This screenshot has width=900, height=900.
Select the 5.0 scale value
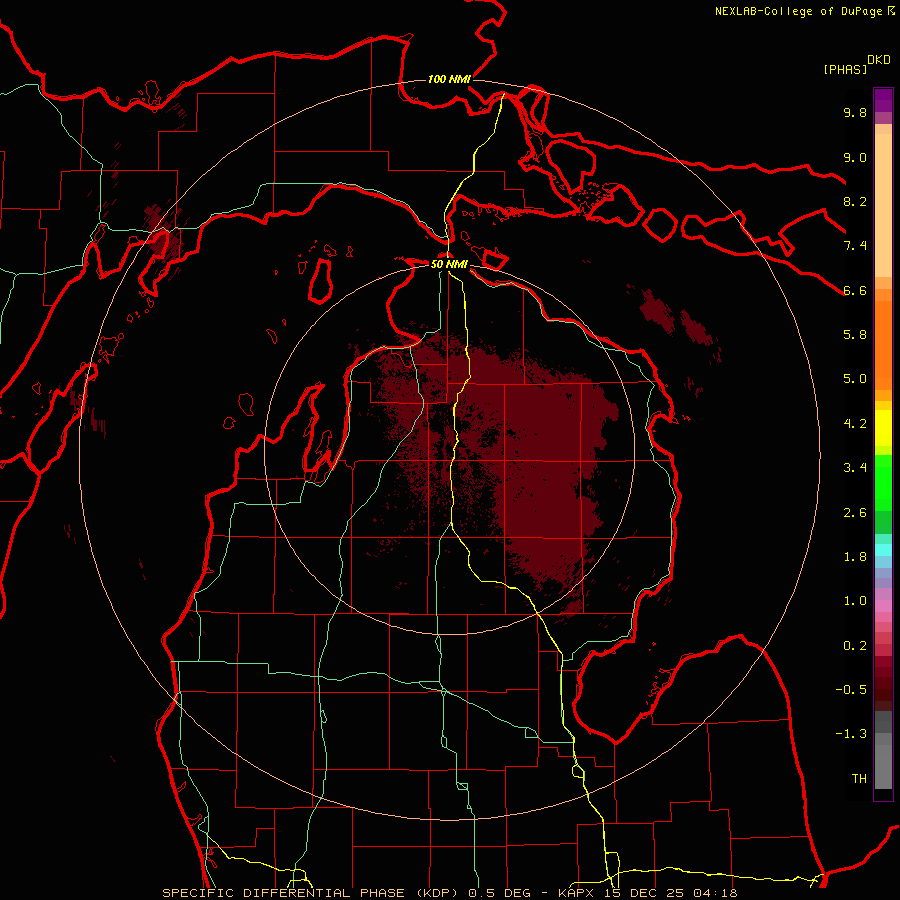855,379
